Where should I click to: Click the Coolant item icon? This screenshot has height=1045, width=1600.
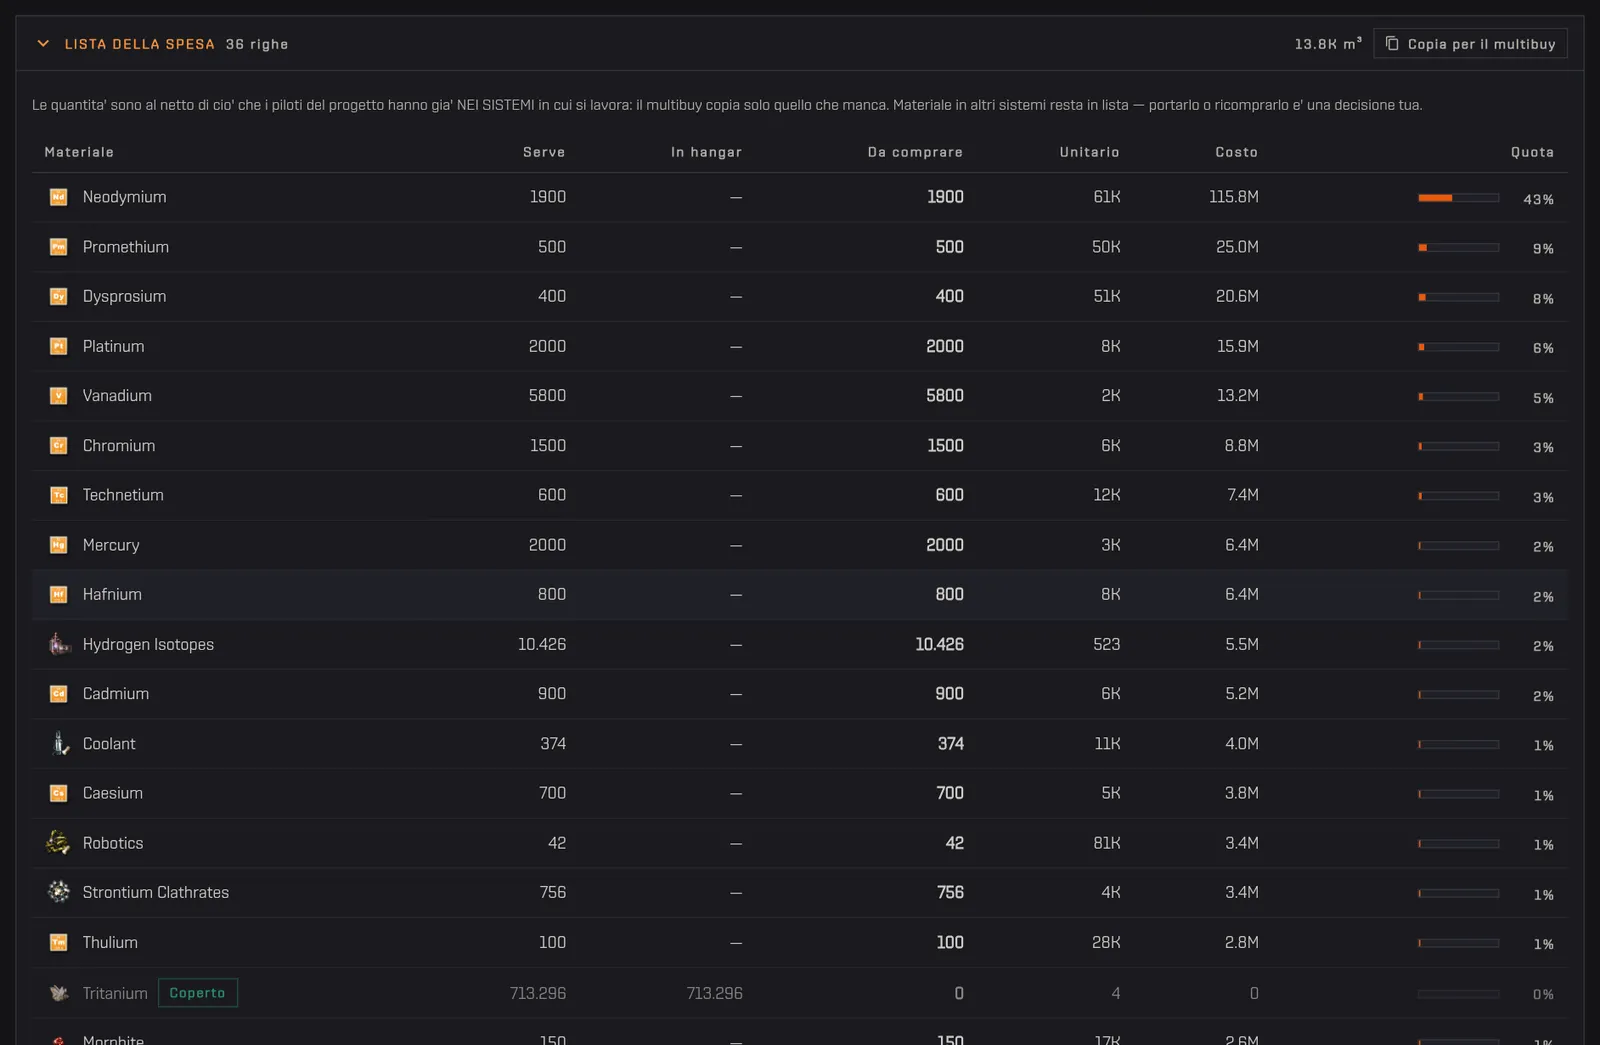pos(59,743)
